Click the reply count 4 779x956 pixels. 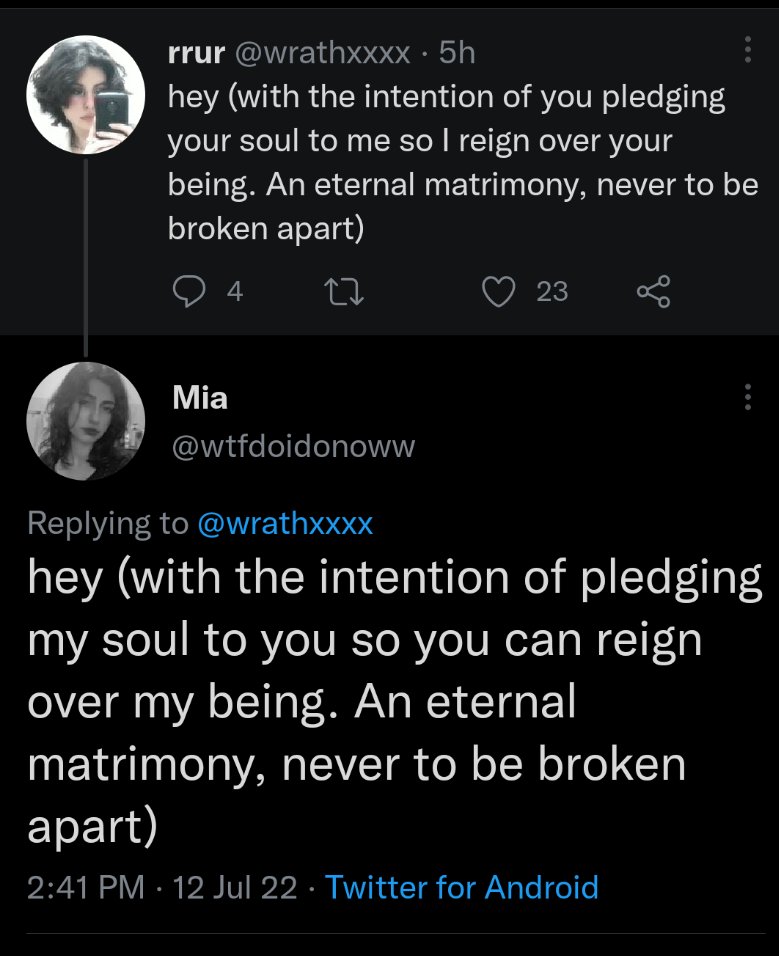pos(235,291)
